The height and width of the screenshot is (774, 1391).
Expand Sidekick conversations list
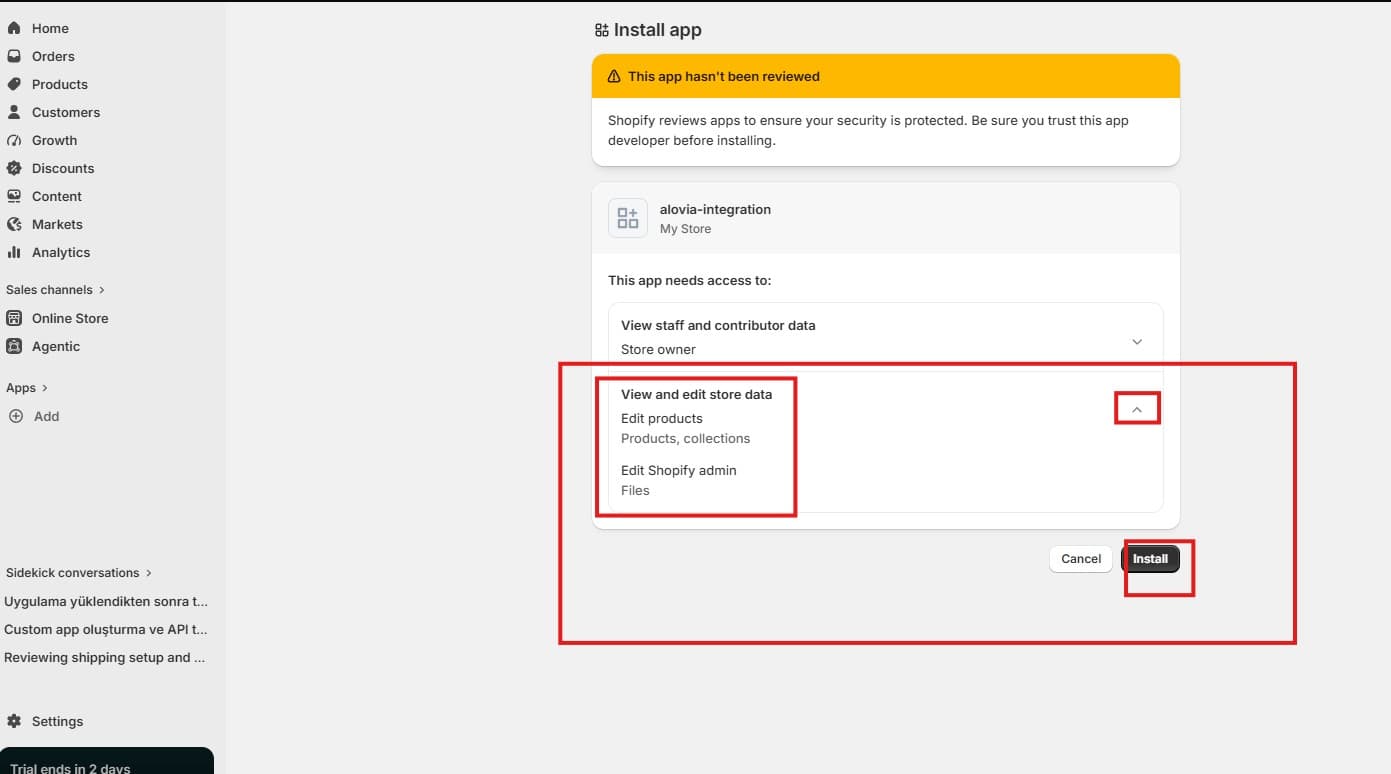click(x=149, y=573)
